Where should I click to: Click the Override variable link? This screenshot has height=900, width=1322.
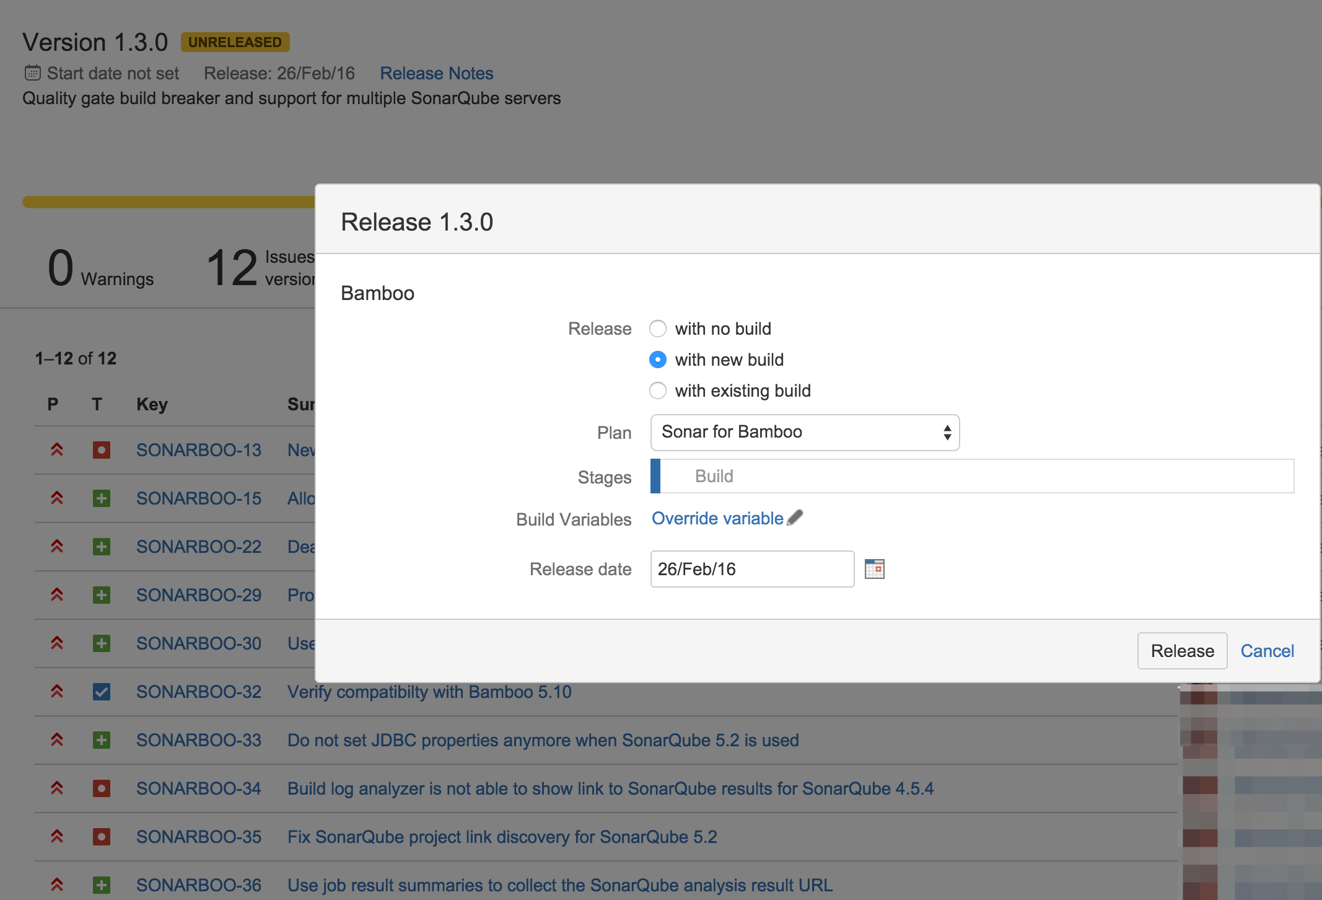(718, 518)
